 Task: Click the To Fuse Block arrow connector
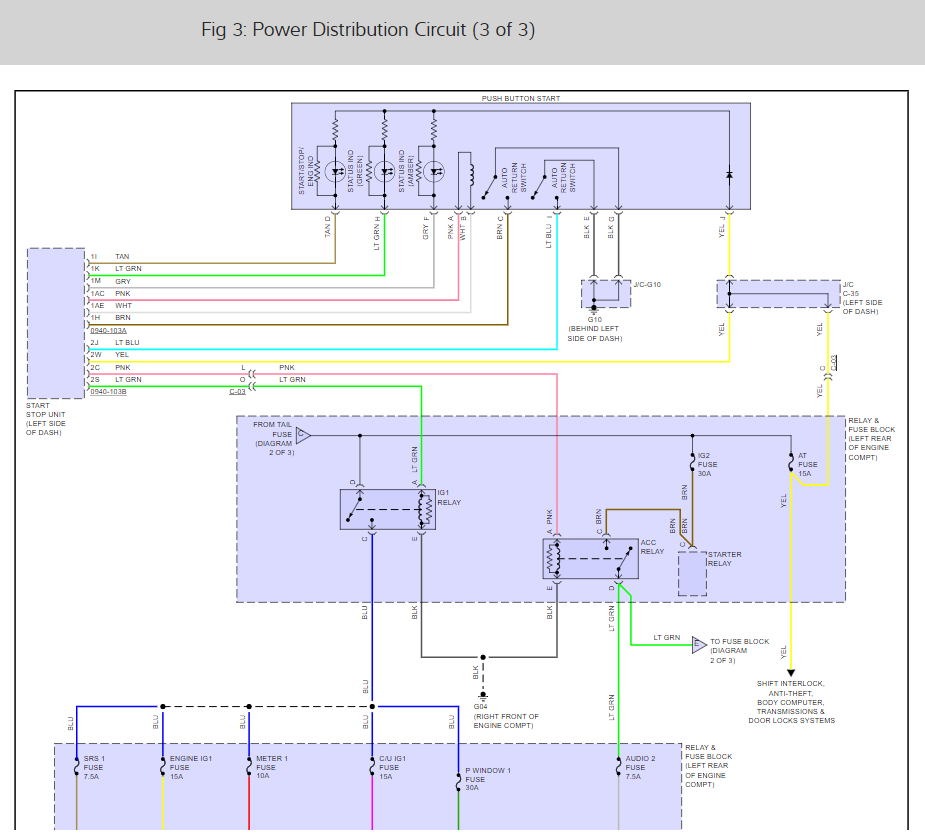point(699,645)
